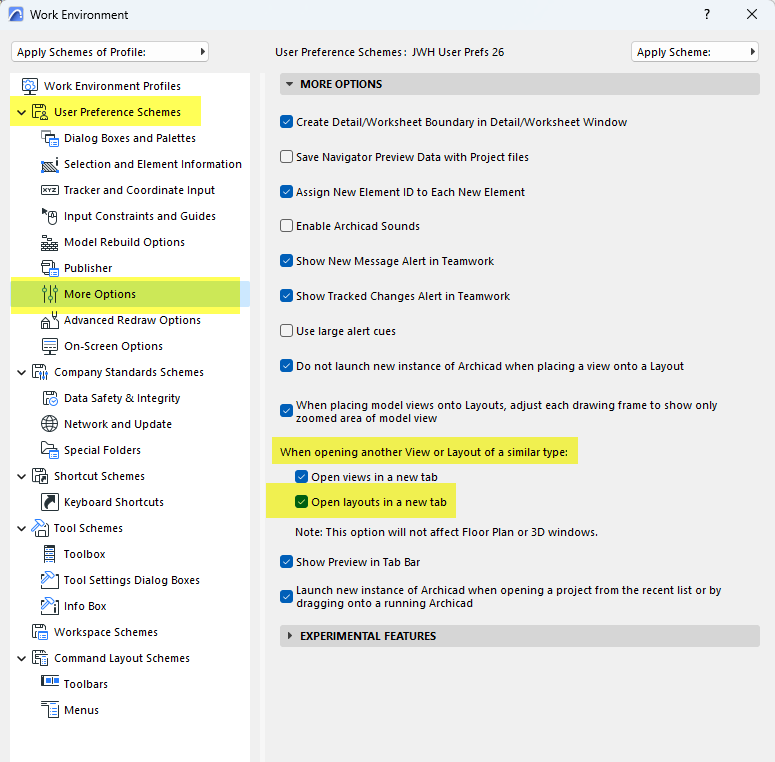Toggle Do not launch new instance checkbox
Viewport: 775px width, 762px height.
(x=286, y=366)
